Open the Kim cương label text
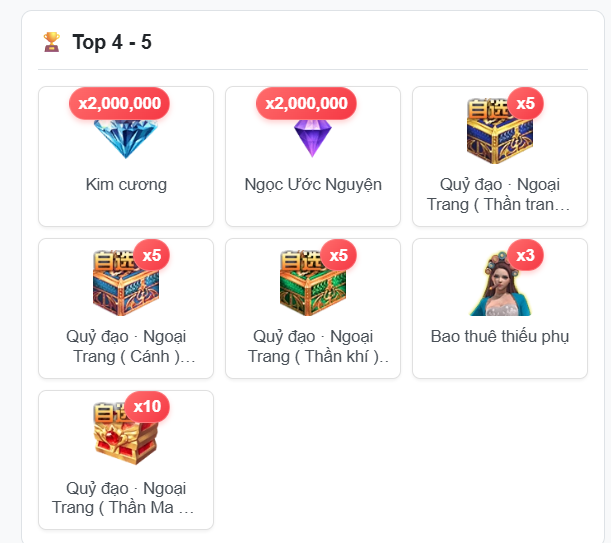 126,185
